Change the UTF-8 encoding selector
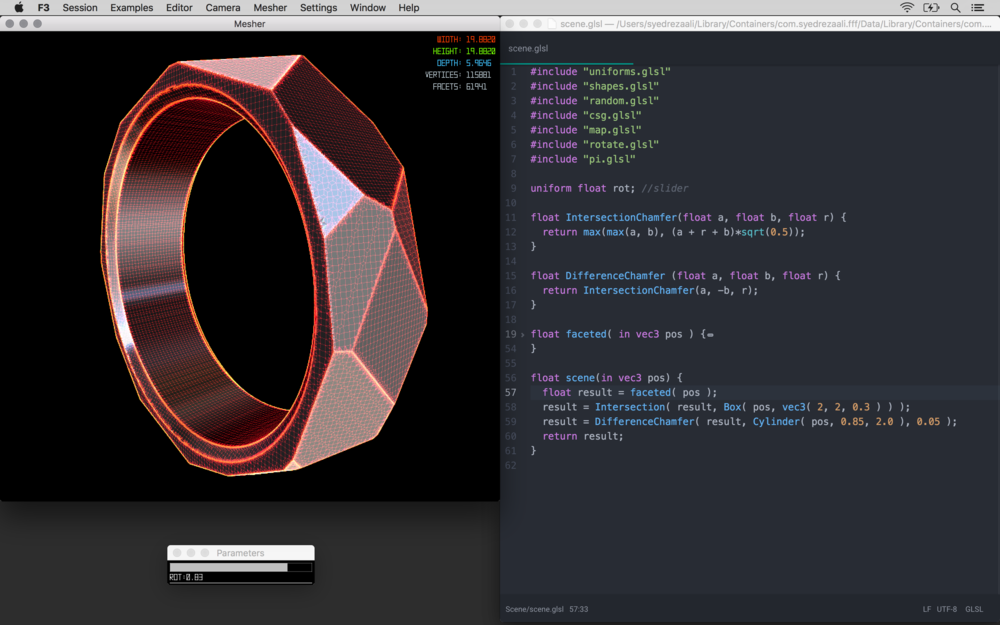The height and width of the screenshot is (625, 1000). point(946,609)
